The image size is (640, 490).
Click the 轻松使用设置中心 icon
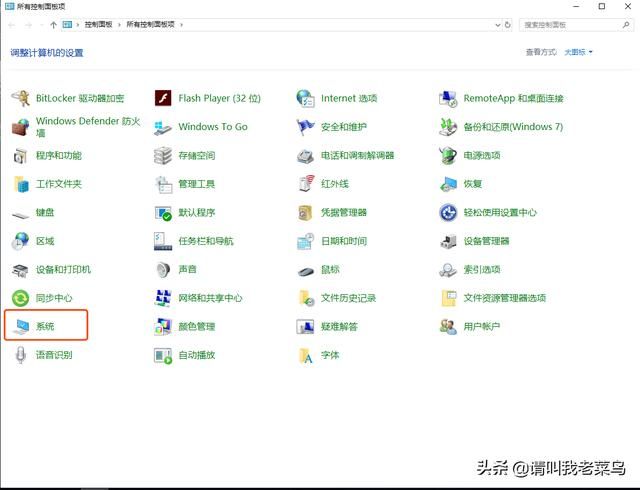click(448, 213)
